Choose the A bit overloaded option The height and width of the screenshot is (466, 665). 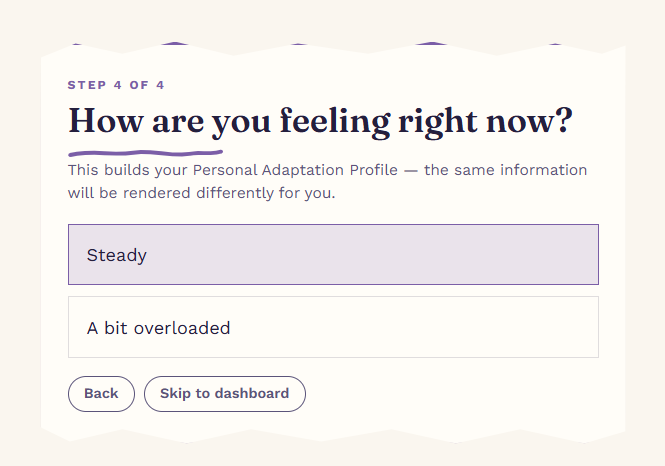coord(333,327)
